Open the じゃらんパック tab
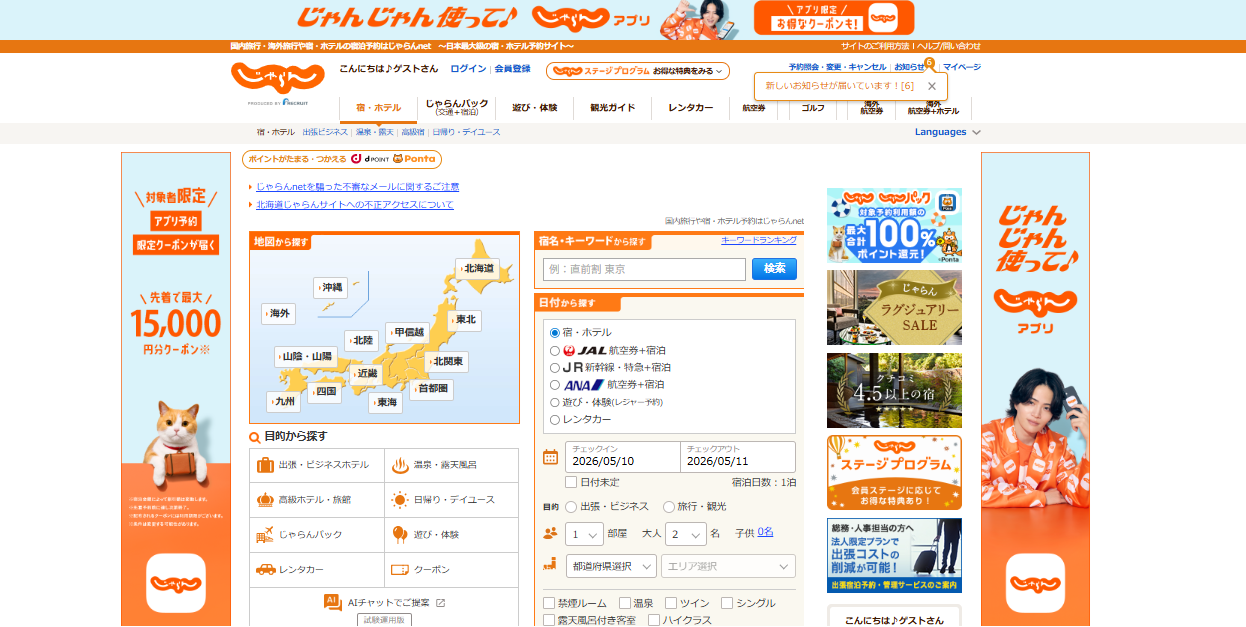The image size is (1246, 627). (457, 107)
